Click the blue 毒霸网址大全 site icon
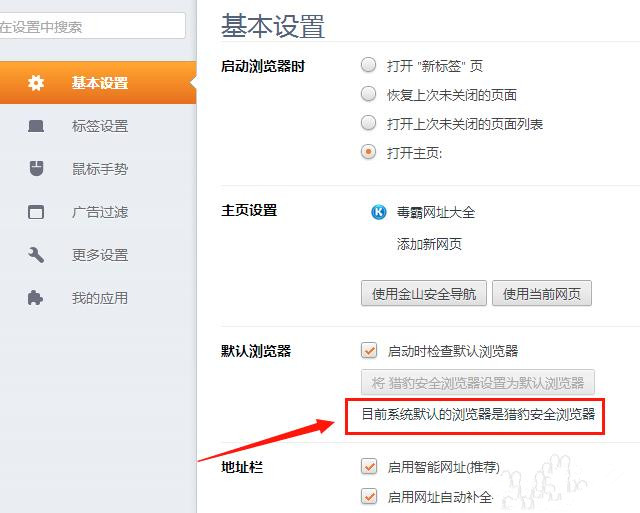The height and width of the screenshot is (513, 640). click(379, 212)
